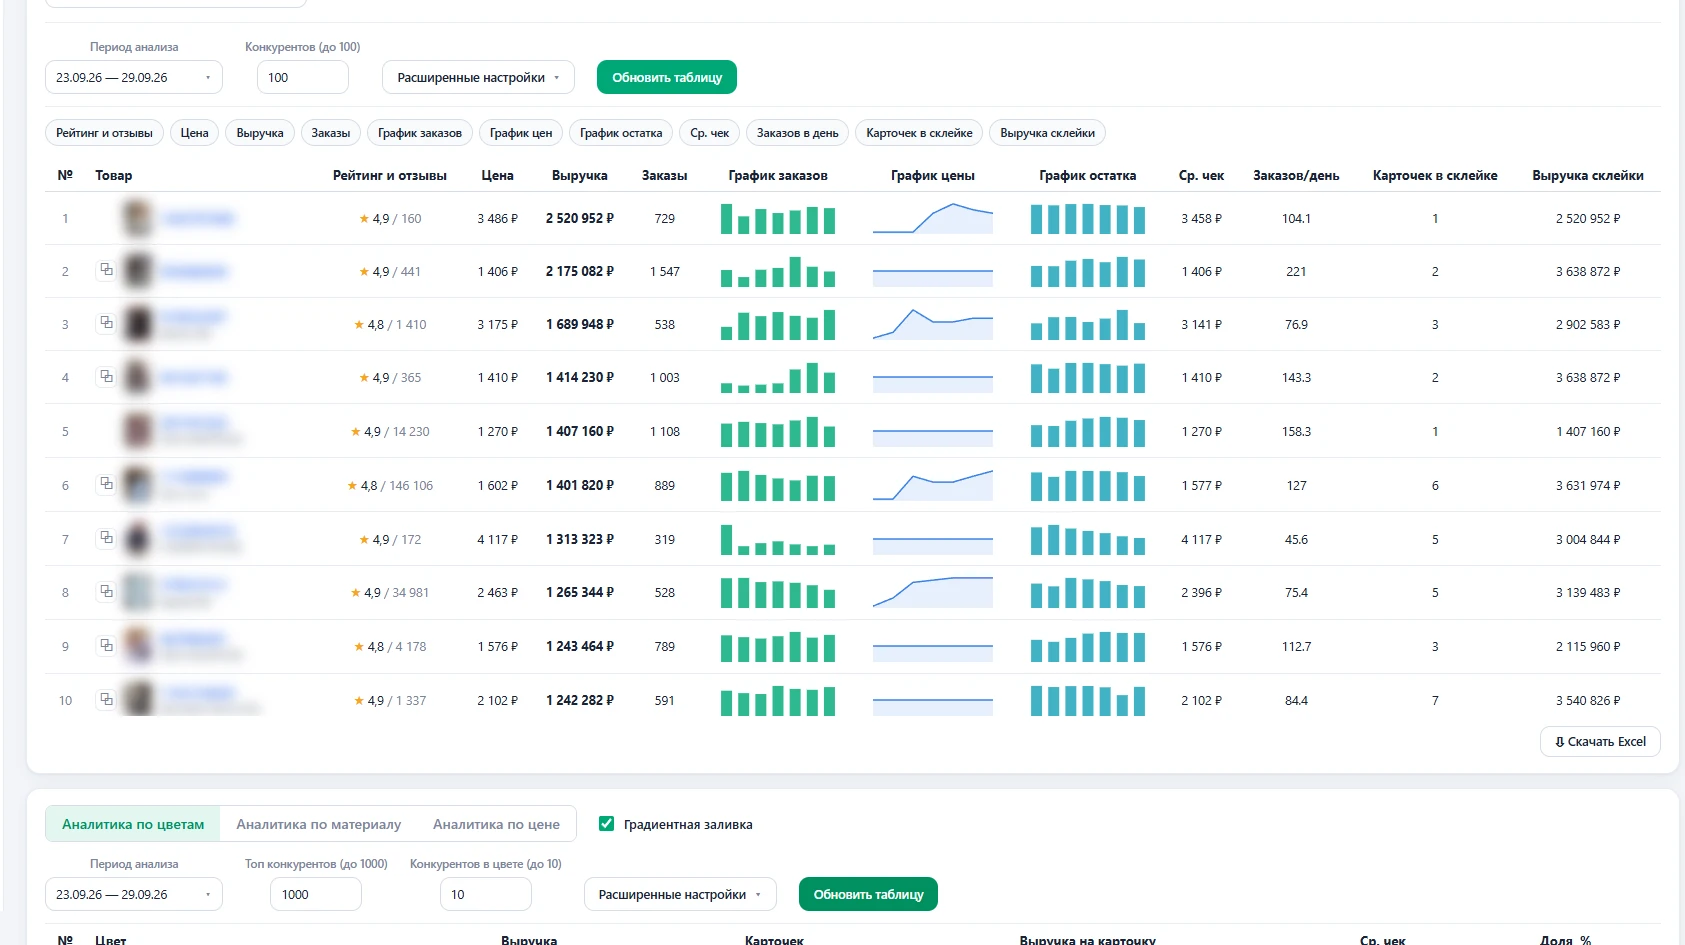Click the glued-cards icon in row 8
The image size is (1685, 945).
[106, 591]
